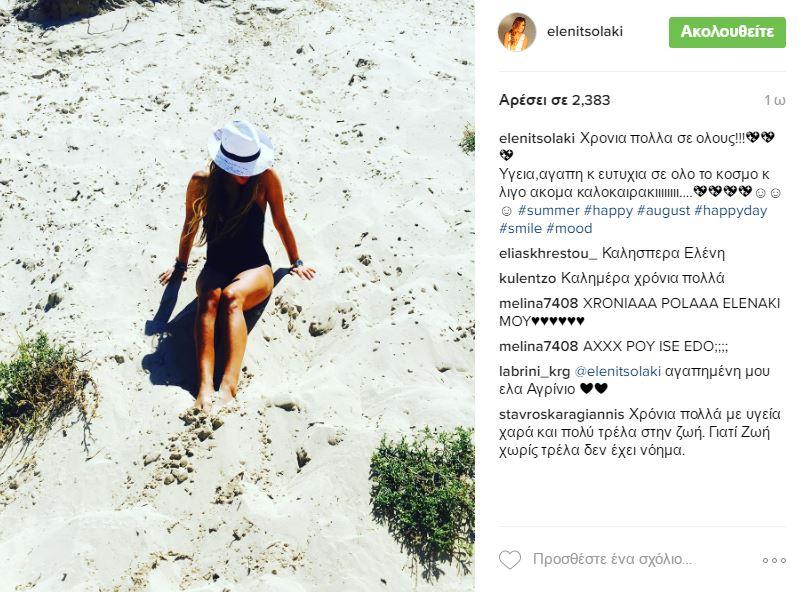Click the #summer hashtag

(x=549, y=211)
